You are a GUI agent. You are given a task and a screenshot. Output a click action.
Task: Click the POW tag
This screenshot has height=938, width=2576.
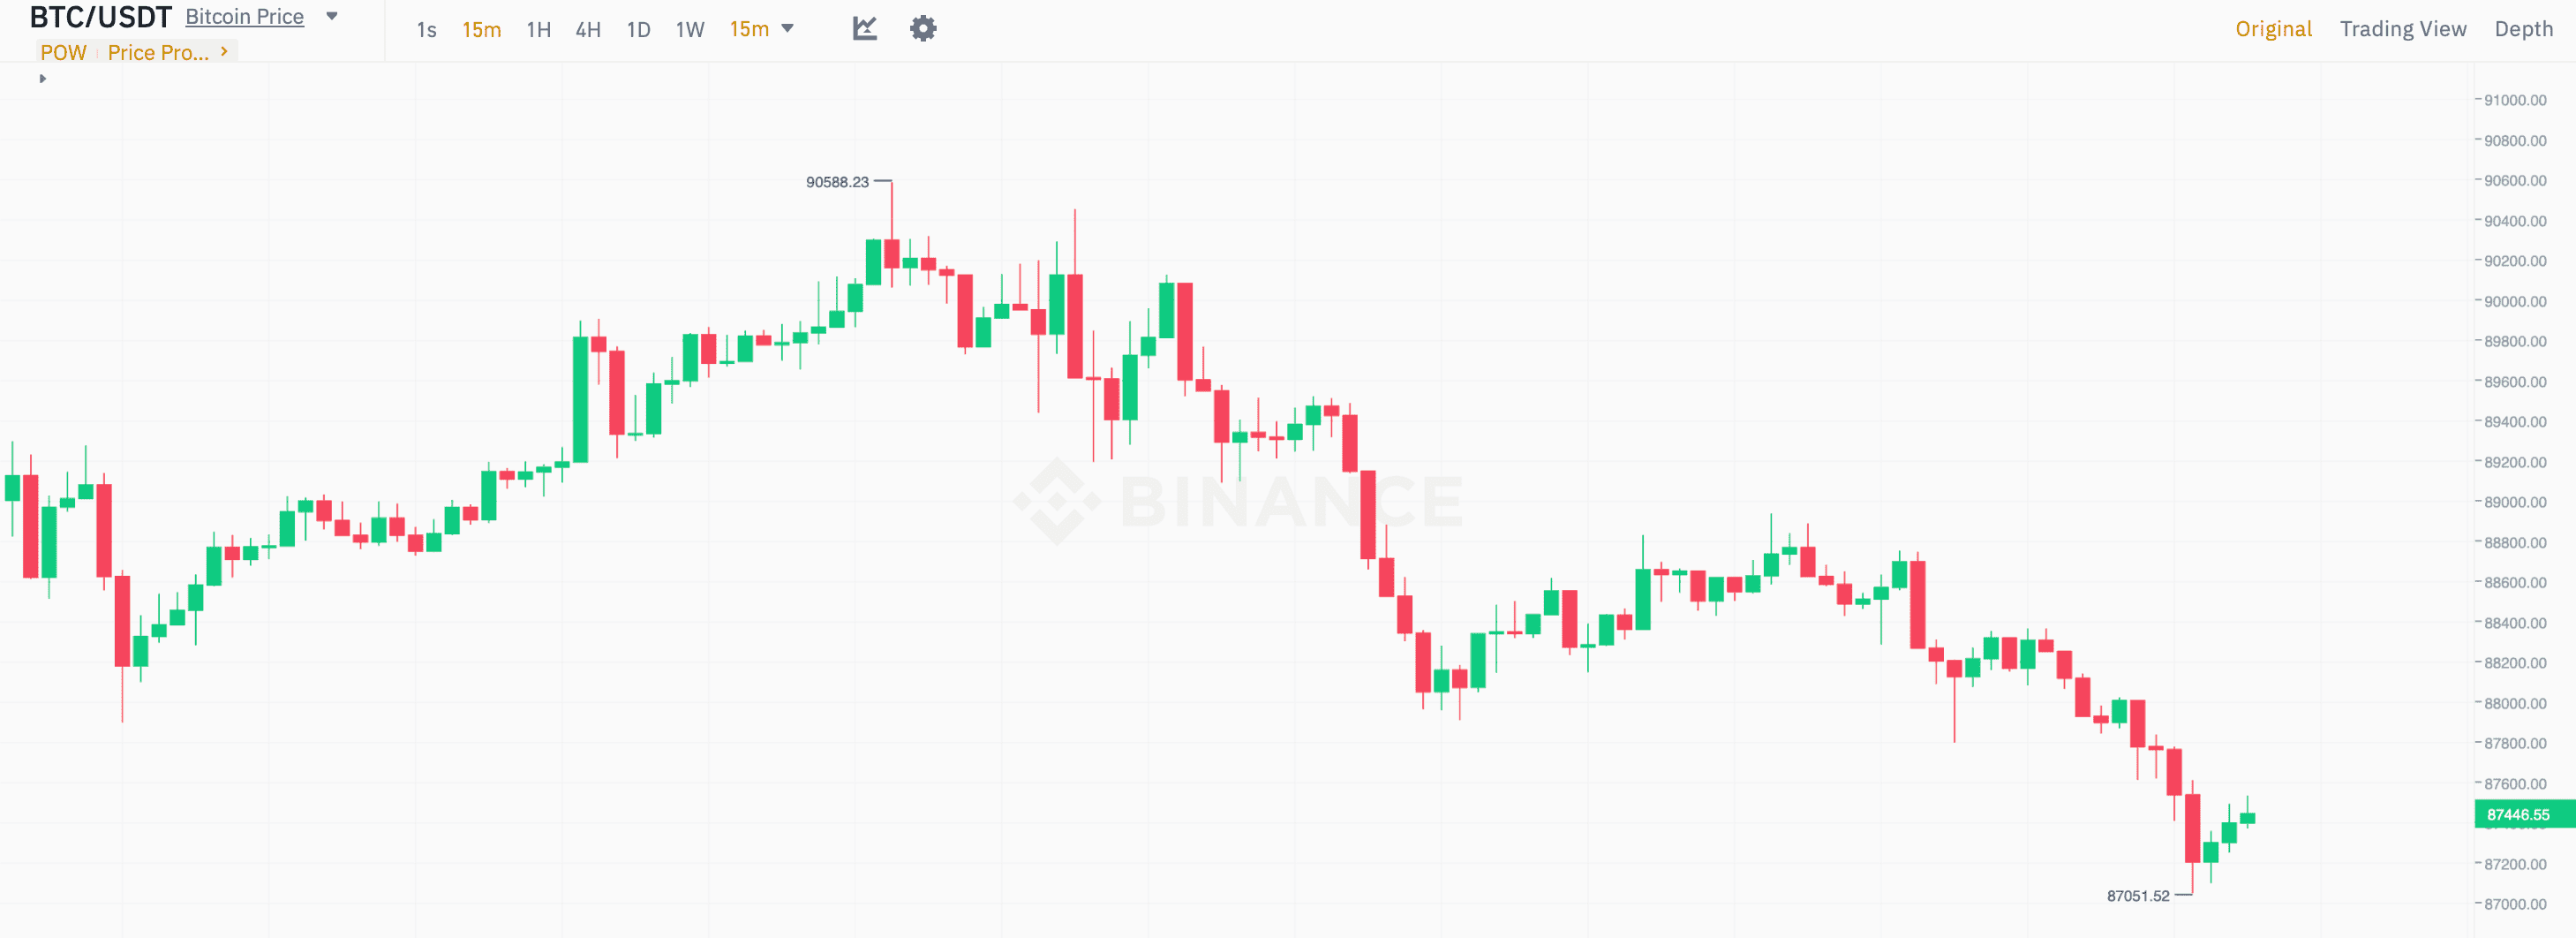63,52
